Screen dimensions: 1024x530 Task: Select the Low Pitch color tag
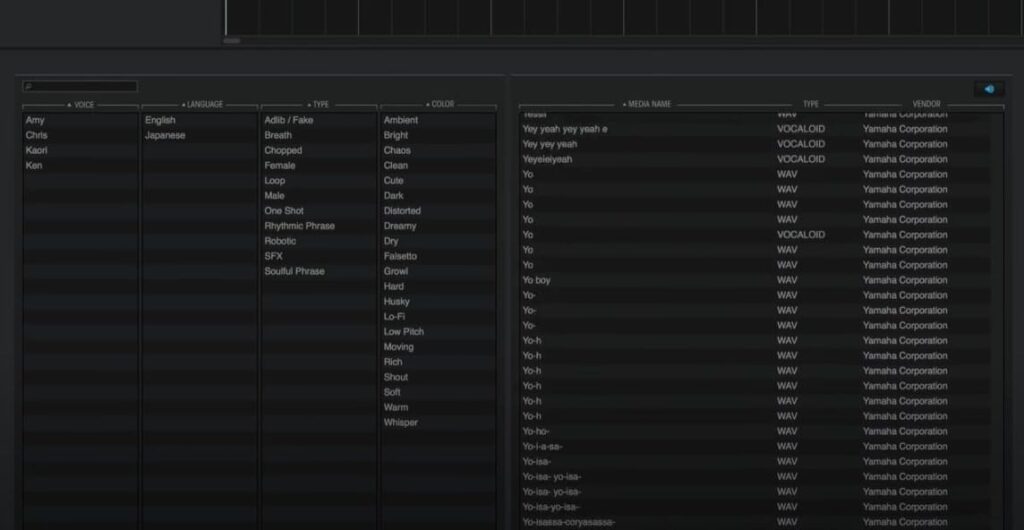coord(439,332)
